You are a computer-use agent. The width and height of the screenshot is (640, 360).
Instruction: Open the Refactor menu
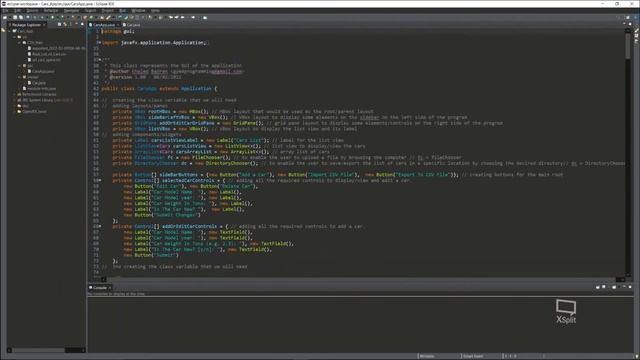click(51, 11)
